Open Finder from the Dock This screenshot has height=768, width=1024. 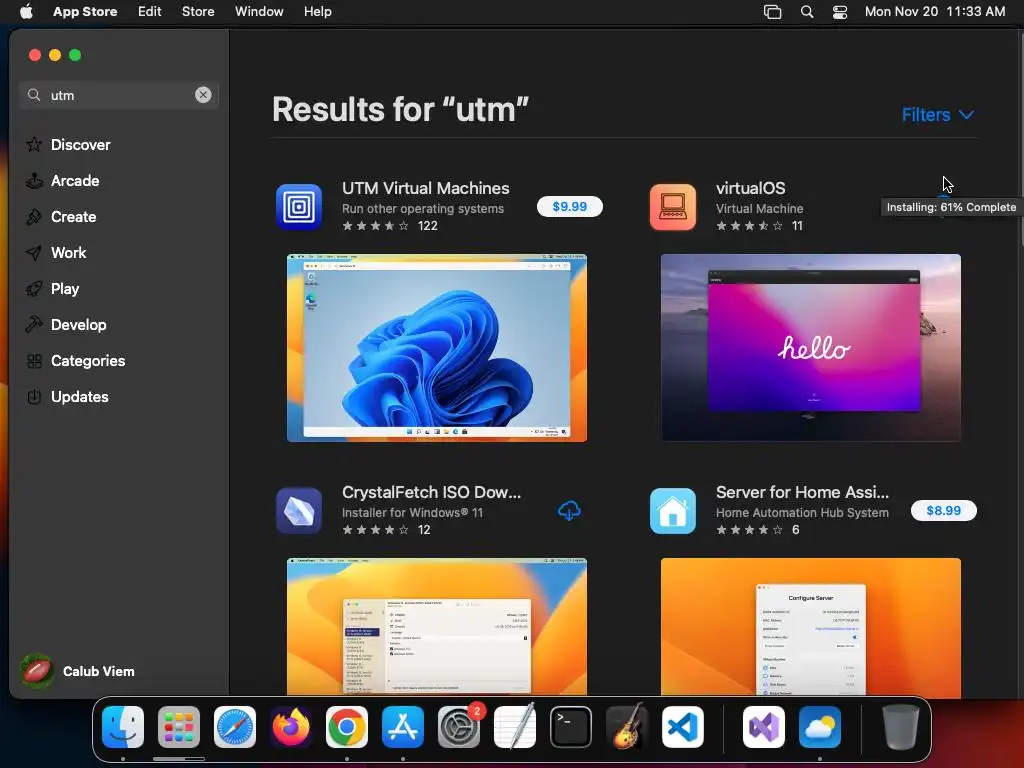[123, 726]
